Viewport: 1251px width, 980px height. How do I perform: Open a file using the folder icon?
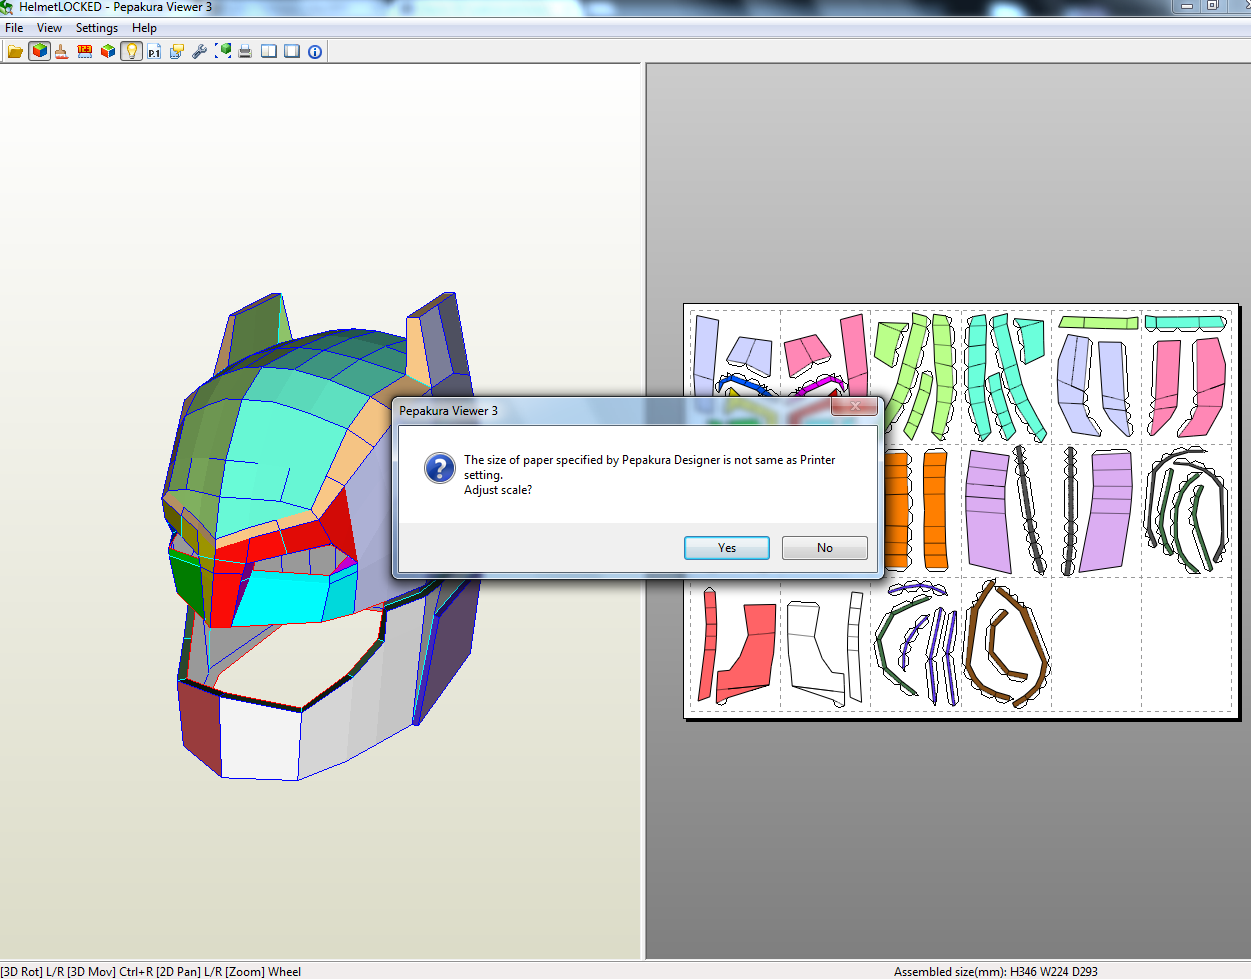click(15, 51)
